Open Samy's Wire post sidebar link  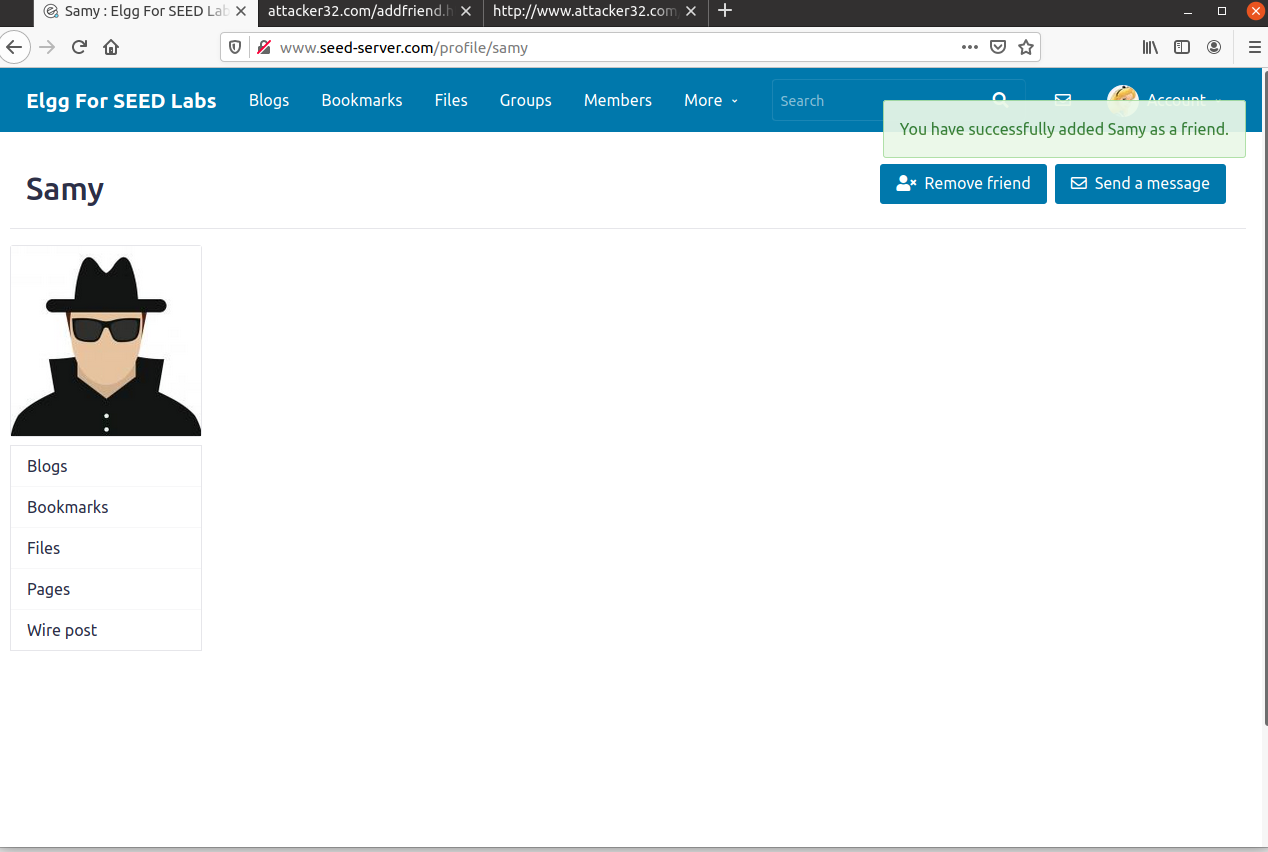[x=106, y=630]
